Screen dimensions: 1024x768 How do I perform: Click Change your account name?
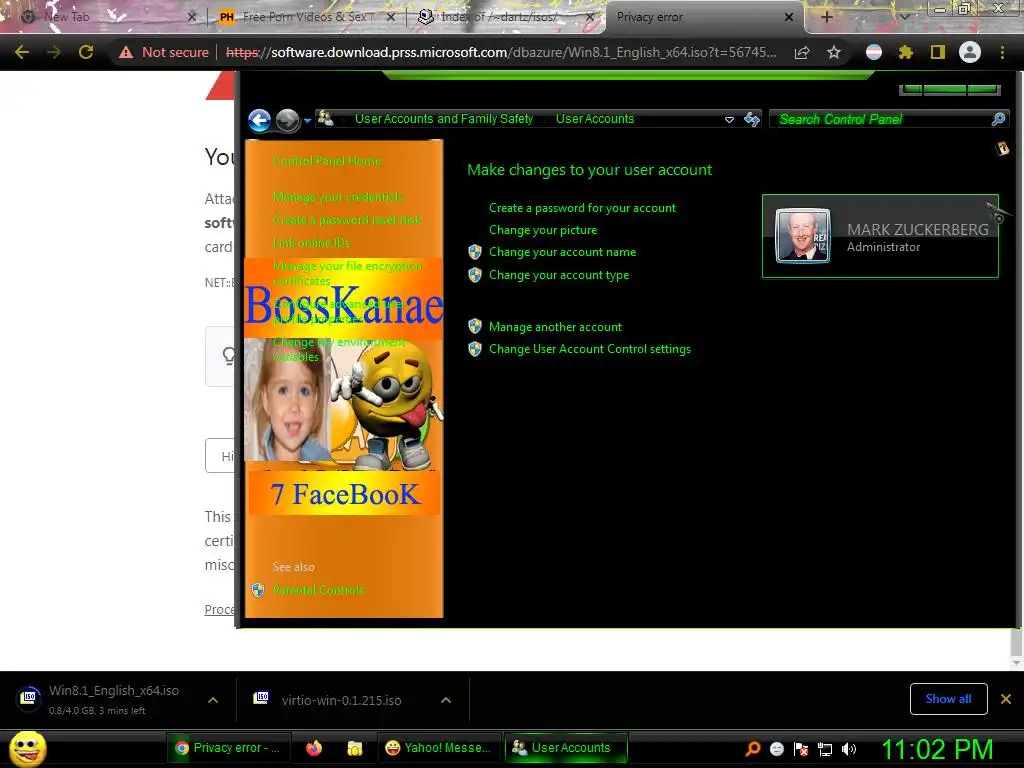click(x=562, y=252)
